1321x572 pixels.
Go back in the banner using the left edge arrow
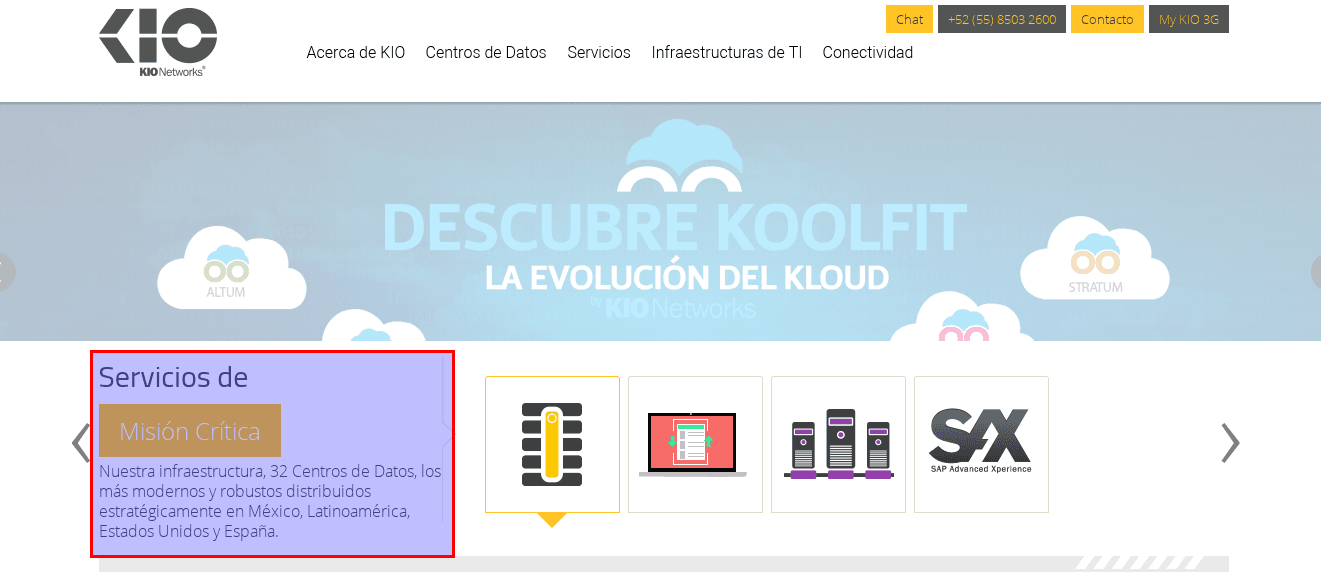coord(6,272)
